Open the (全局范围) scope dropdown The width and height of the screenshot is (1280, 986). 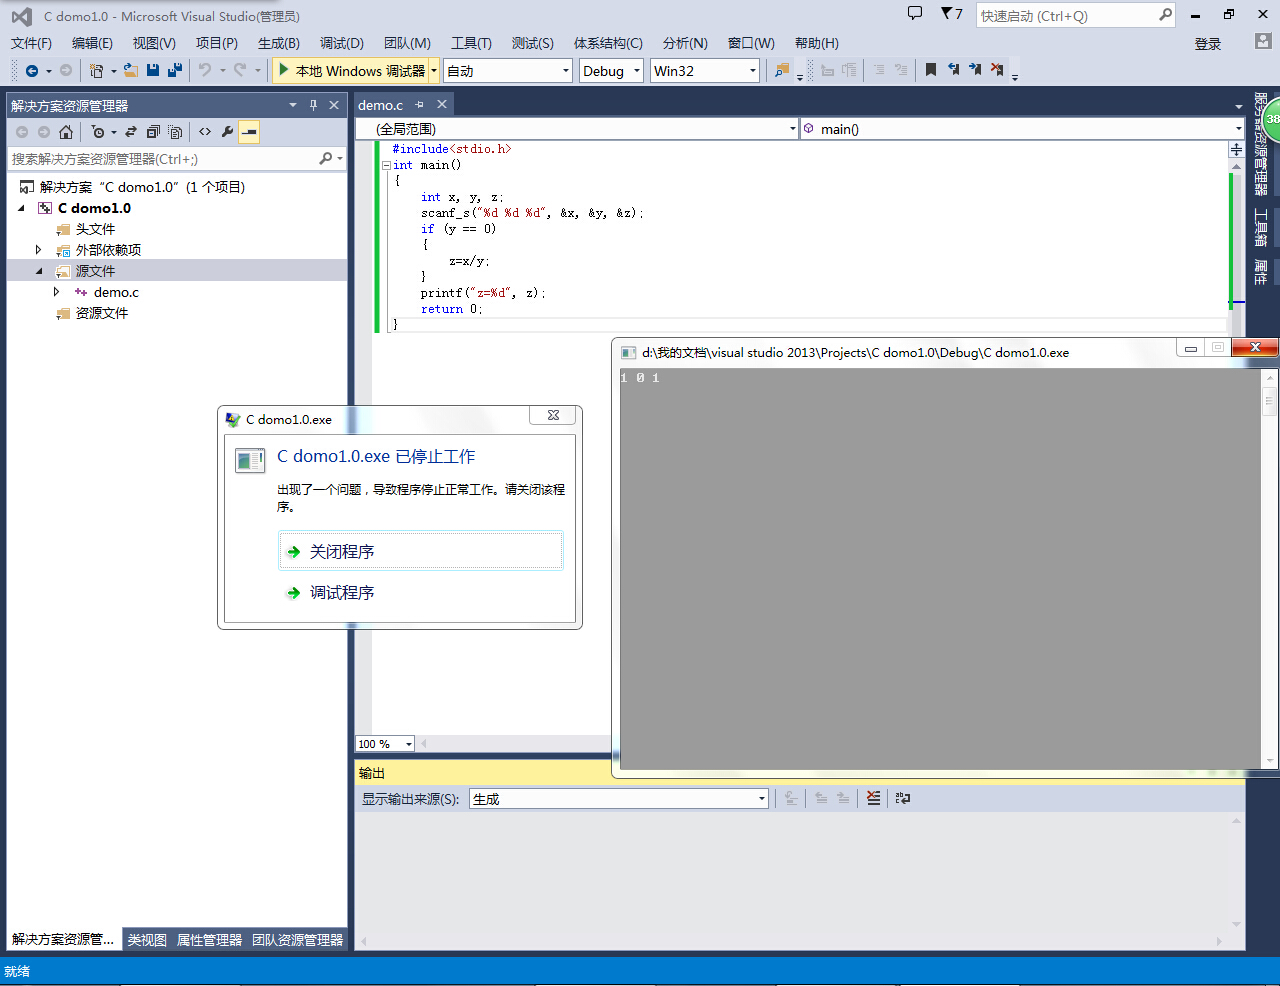(577, 129)
